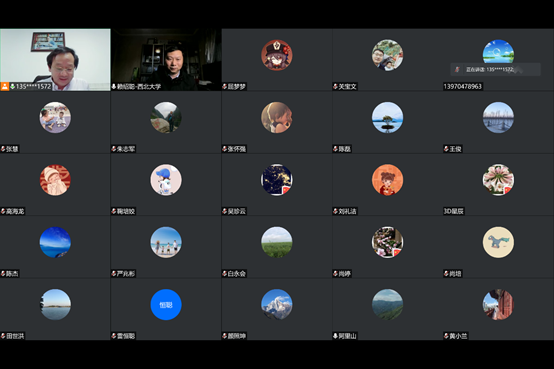The width and height of the screenshot is (554, 369).
Task: Select the video tile of 135****1572
Action: click(x=55, y=60)
